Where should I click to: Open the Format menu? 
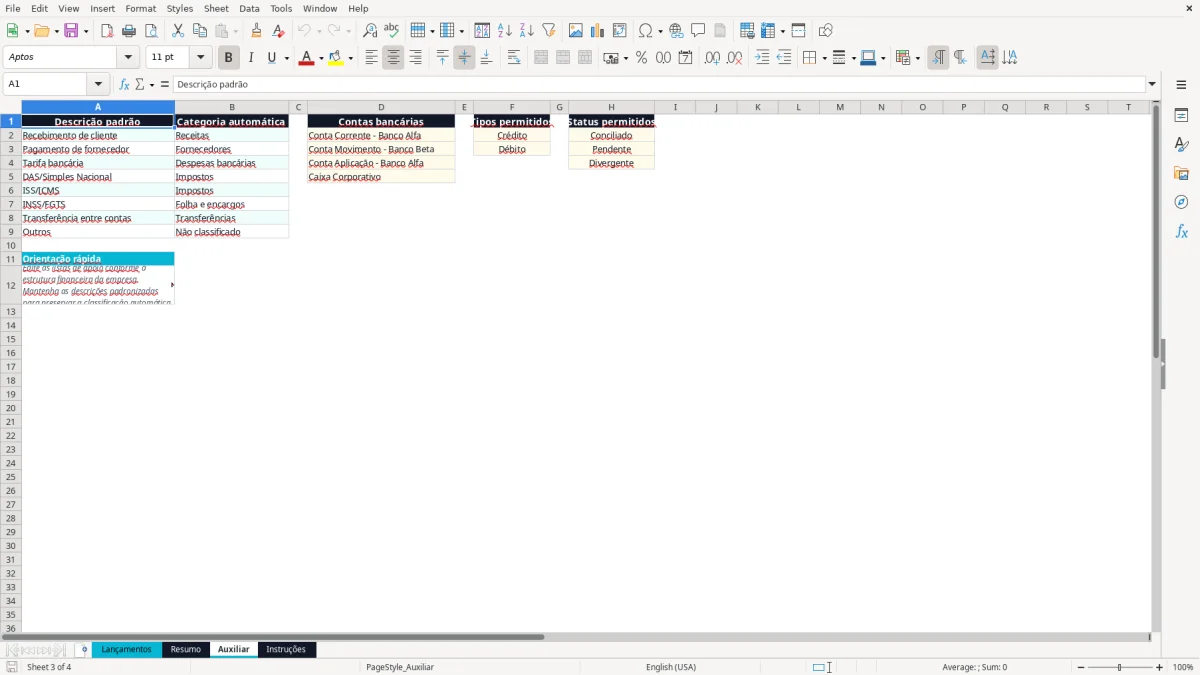140,8
